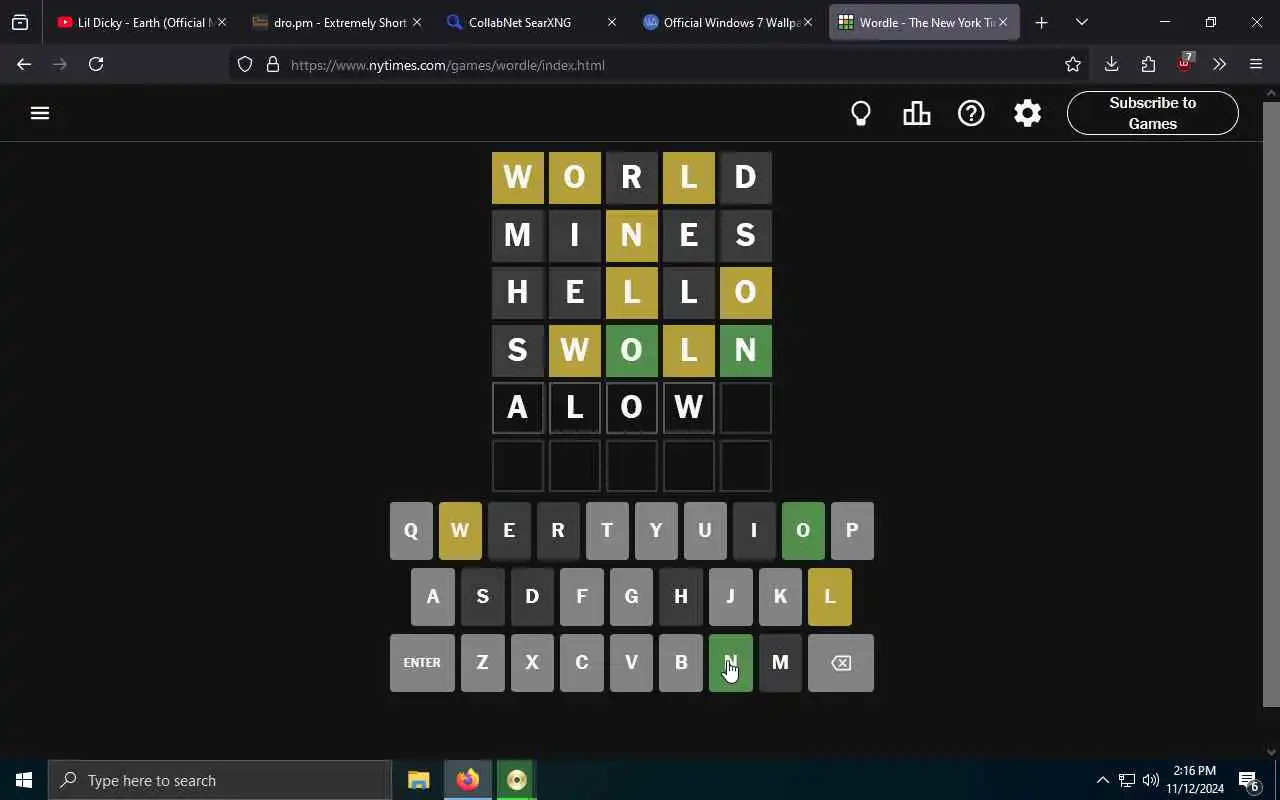Show more tools overflow chevron
This screenshot has width=1280, height=800.
tap(1219, 64)
